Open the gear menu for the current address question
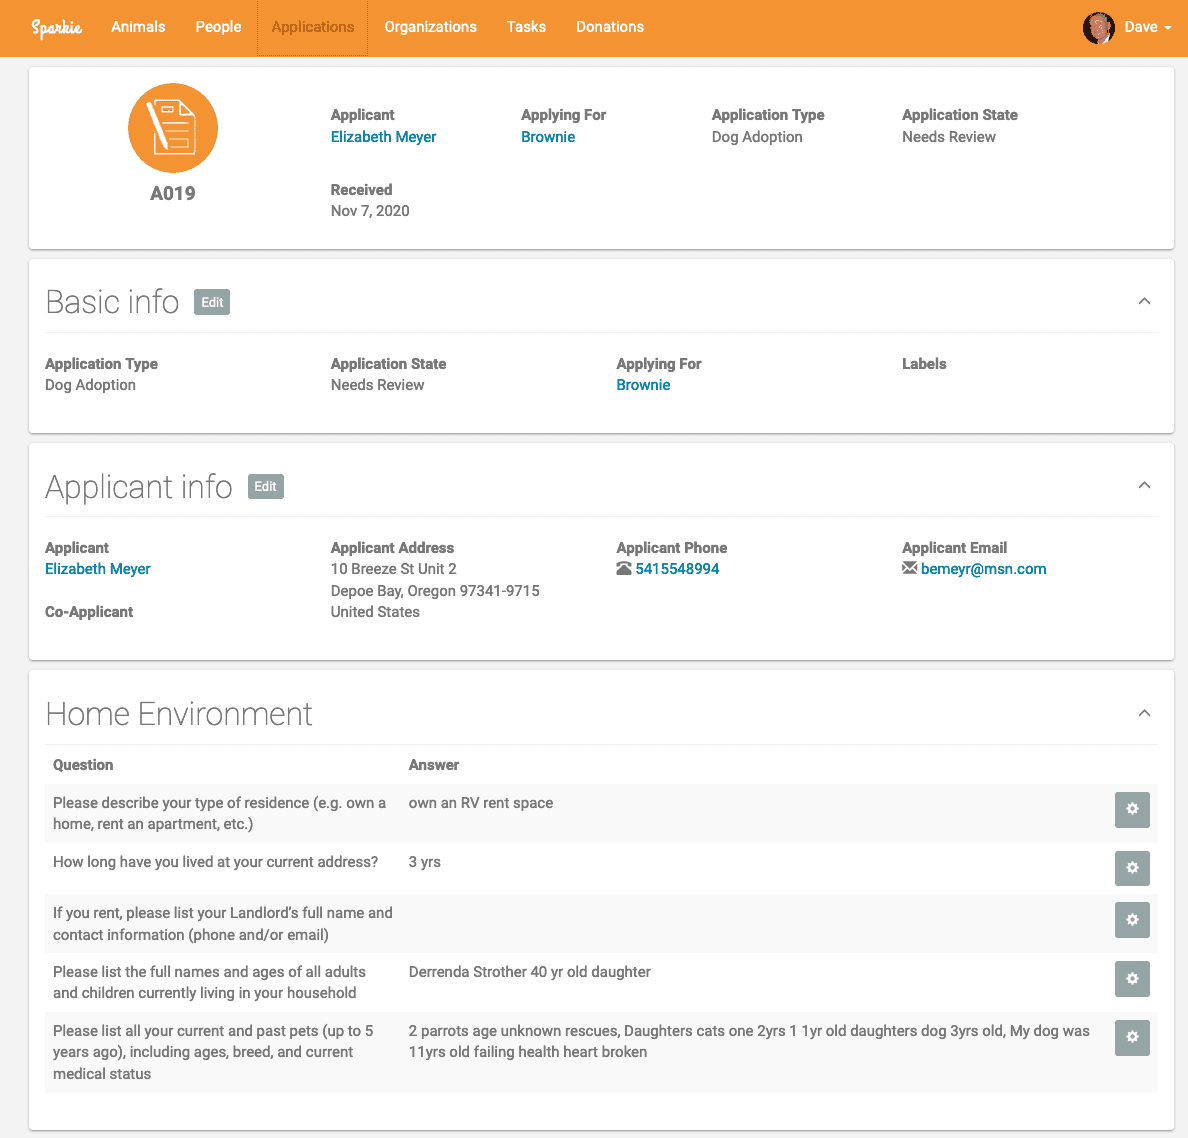Screen dimensions: 1188x1138 click(x=1132, y=868)
